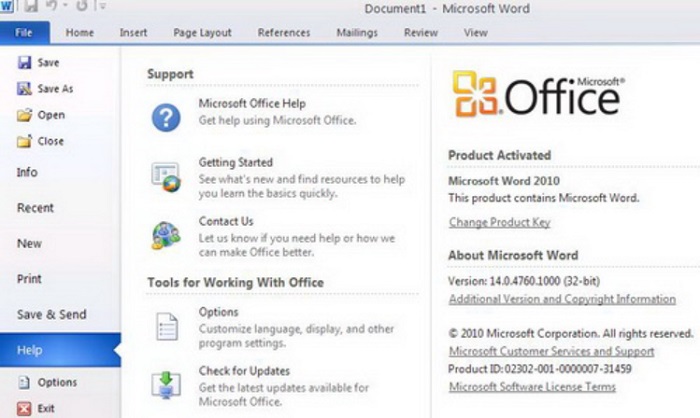The width and height of the screenshot is (700, 418).
Task: Click the Save As icon
Action: tap(24, 88)
